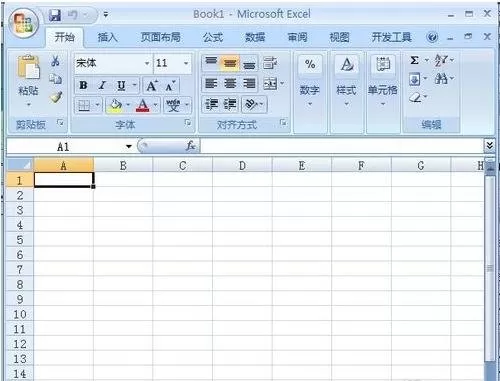
Task: Open the 字体 group dialog launcher
Action: tap(188, 123)
